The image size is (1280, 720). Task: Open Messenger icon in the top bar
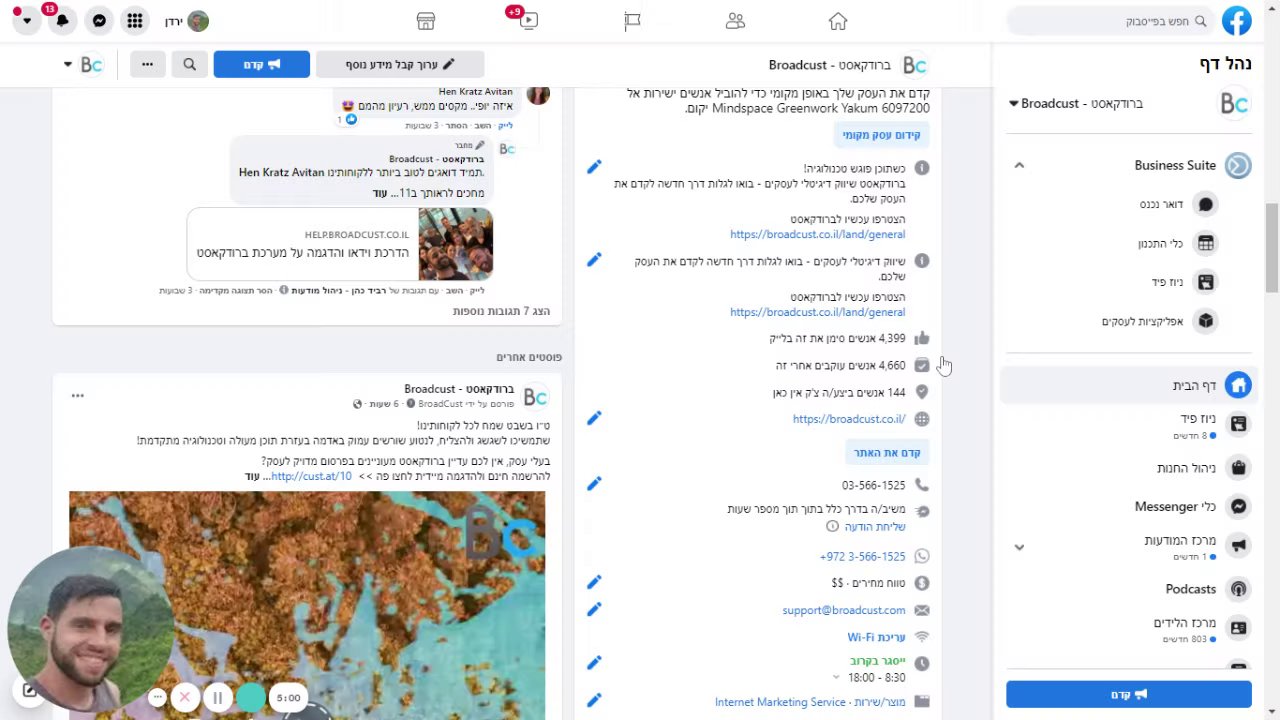click(99, 21)
